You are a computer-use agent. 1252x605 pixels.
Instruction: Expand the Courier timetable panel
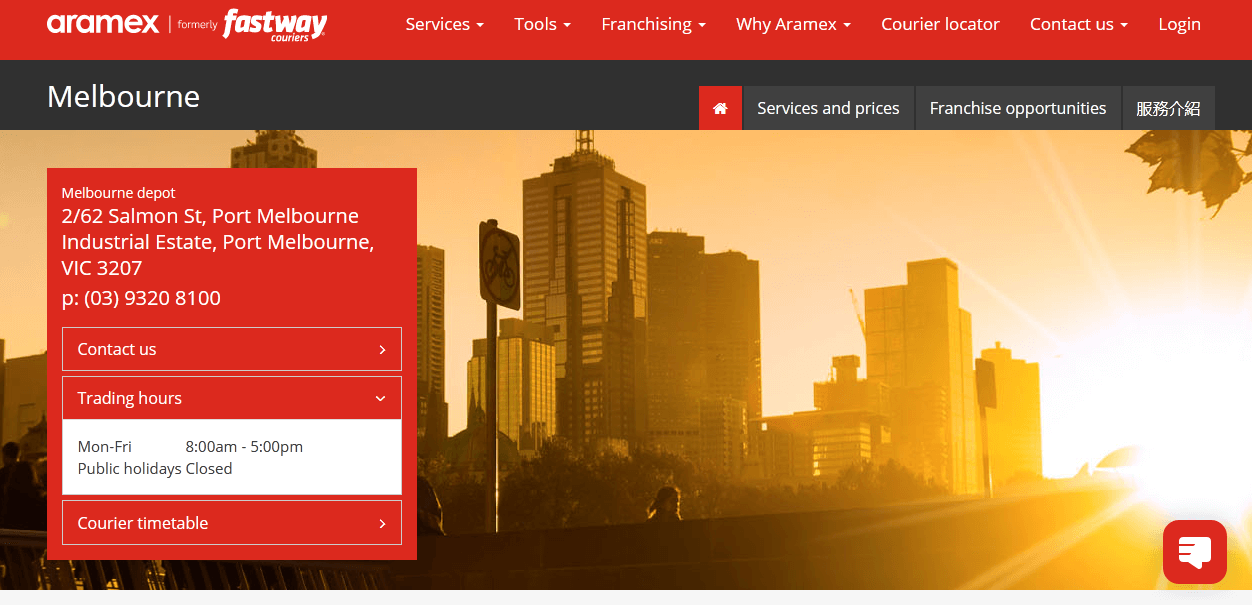coord(232,523)
